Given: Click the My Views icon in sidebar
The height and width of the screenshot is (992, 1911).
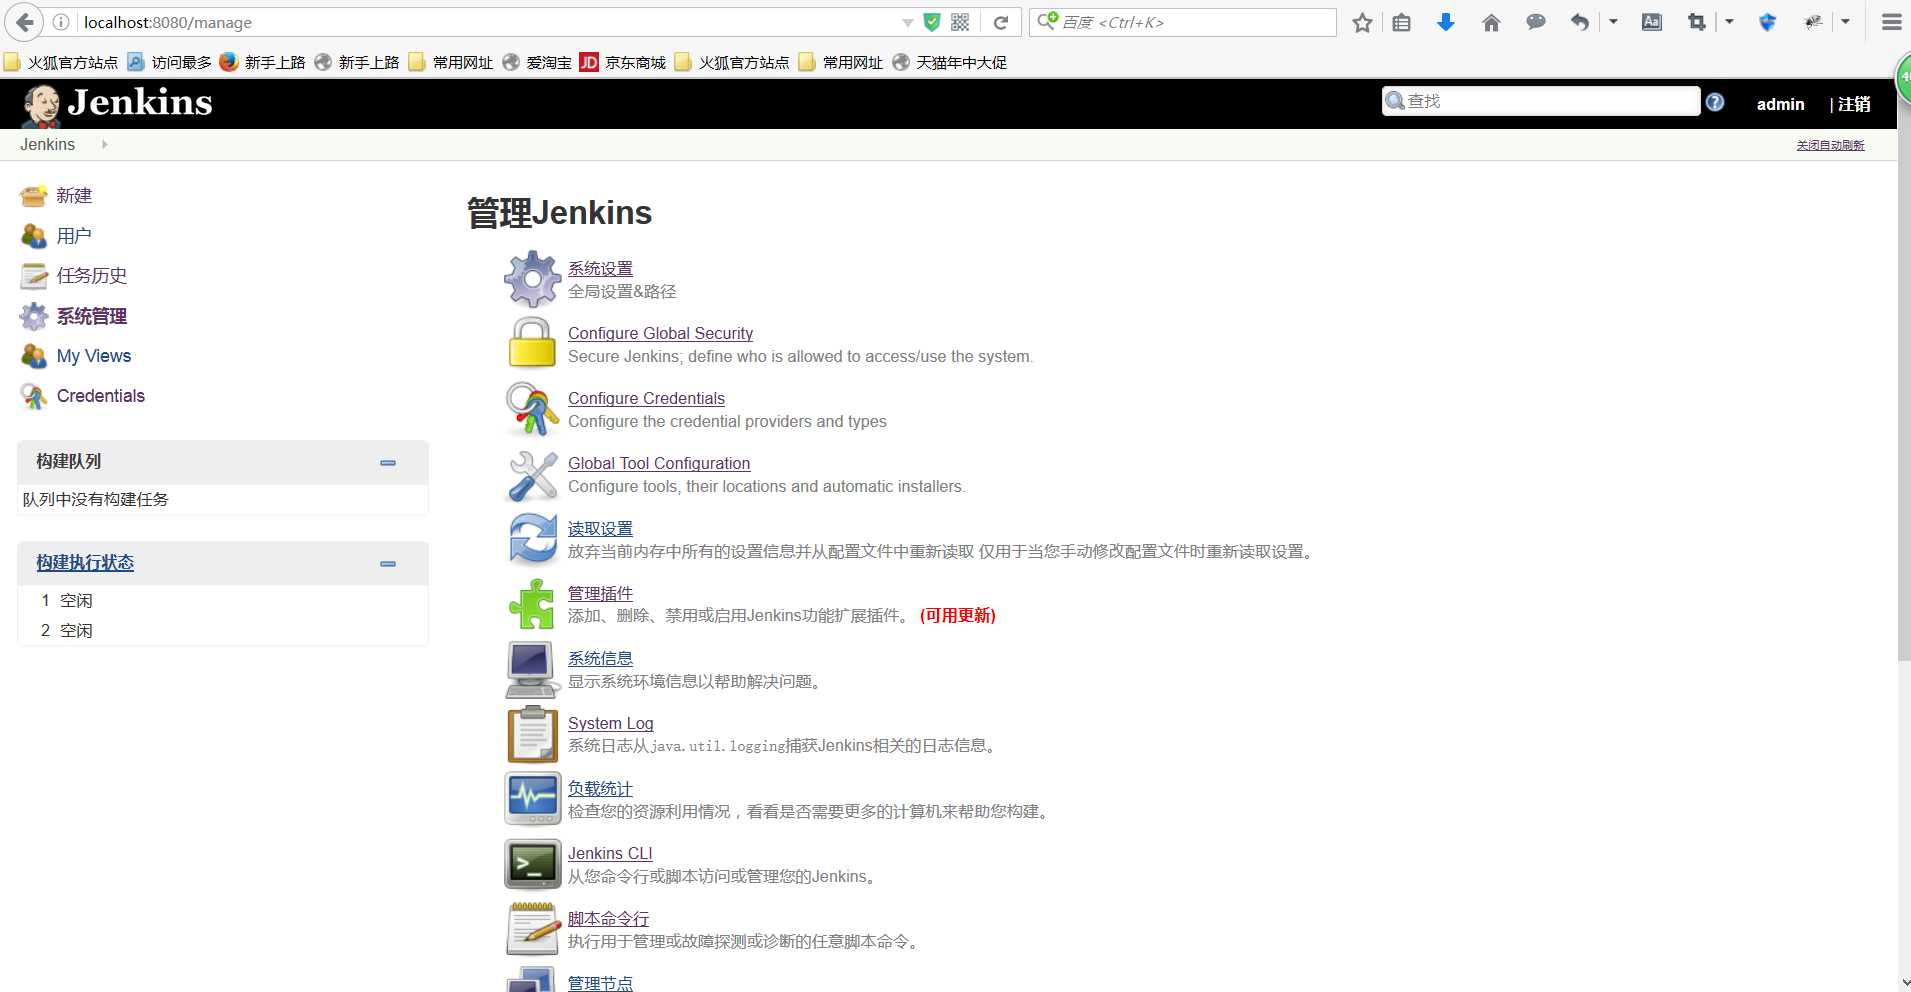Looking at the screenshot, I should 33,356.
